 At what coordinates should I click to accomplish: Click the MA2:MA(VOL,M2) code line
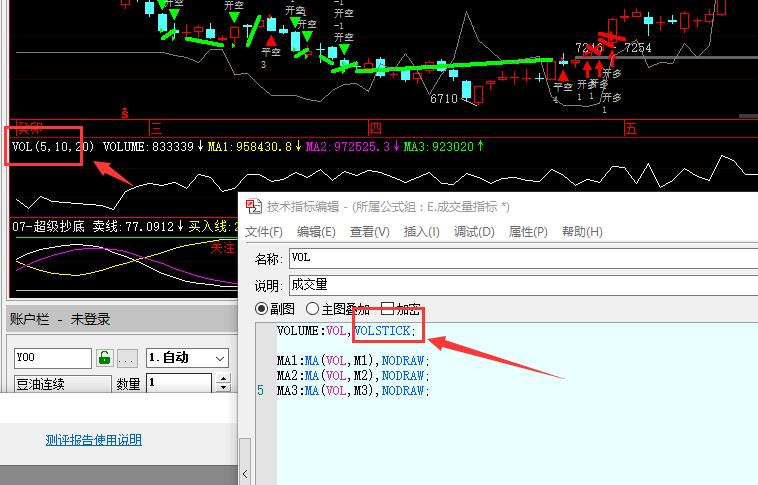click(353, 376)
